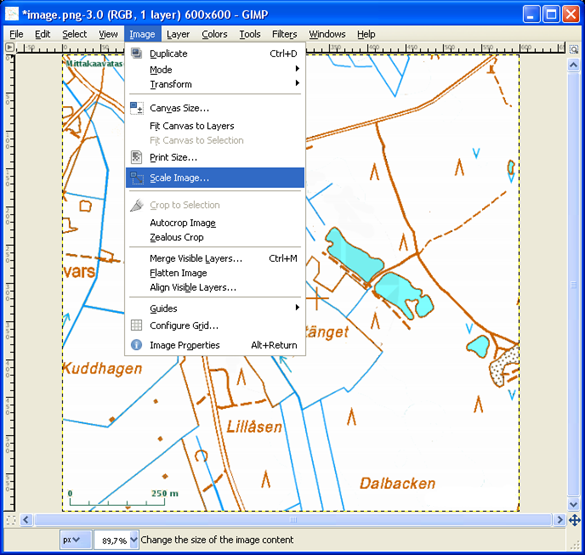Click the Print Size icon
The width and height of the screenshot is (585, 555).
[x=137, y=157]
